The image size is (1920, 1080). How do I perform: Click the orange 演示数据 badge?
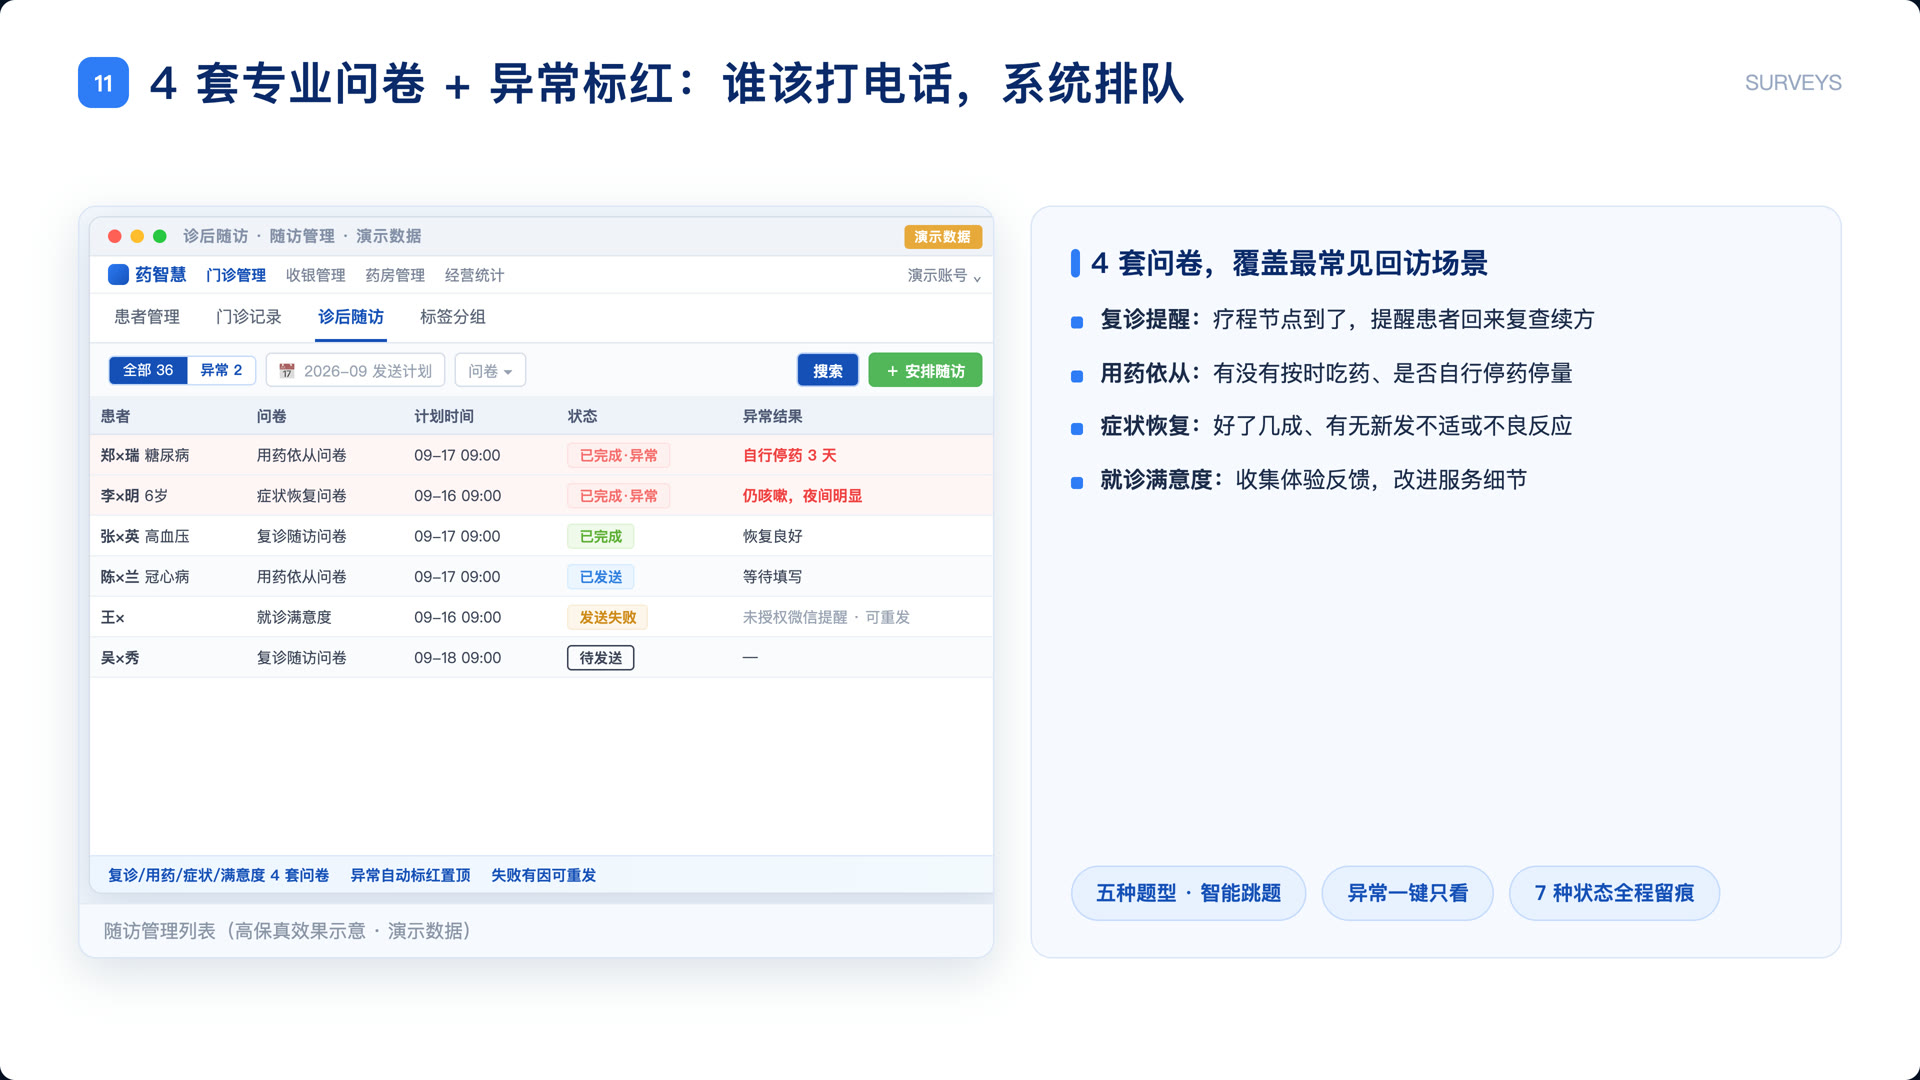pyautogui.click(x=943, y=237)
